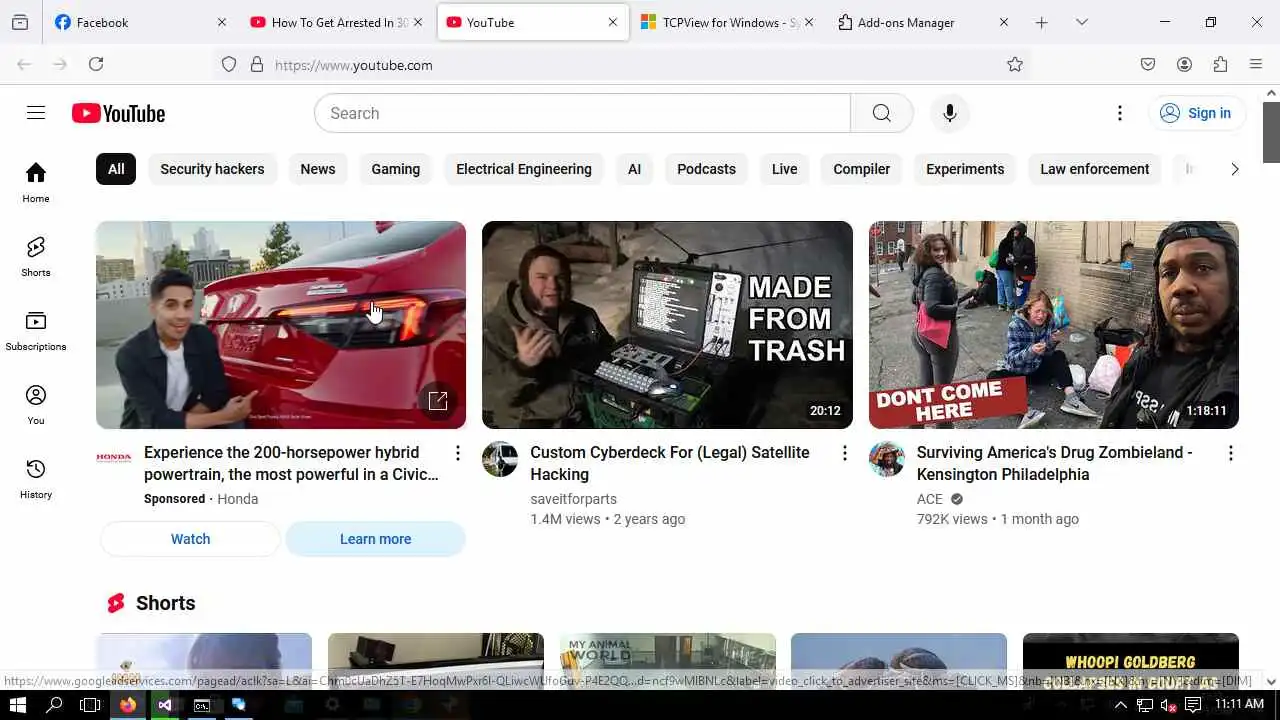This screenshot has width=1280, height=720.
Task: Open the Firefox application menu
Action: pyautogui.click(x=1256, y=64)
